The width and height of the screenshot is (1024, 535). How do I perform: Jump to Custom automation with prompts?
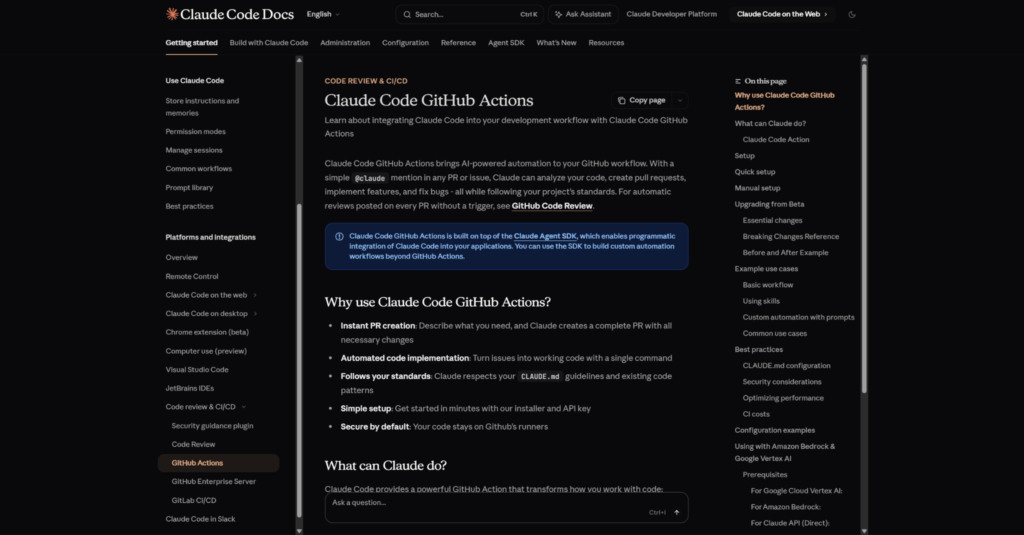[x=798, y=317]
